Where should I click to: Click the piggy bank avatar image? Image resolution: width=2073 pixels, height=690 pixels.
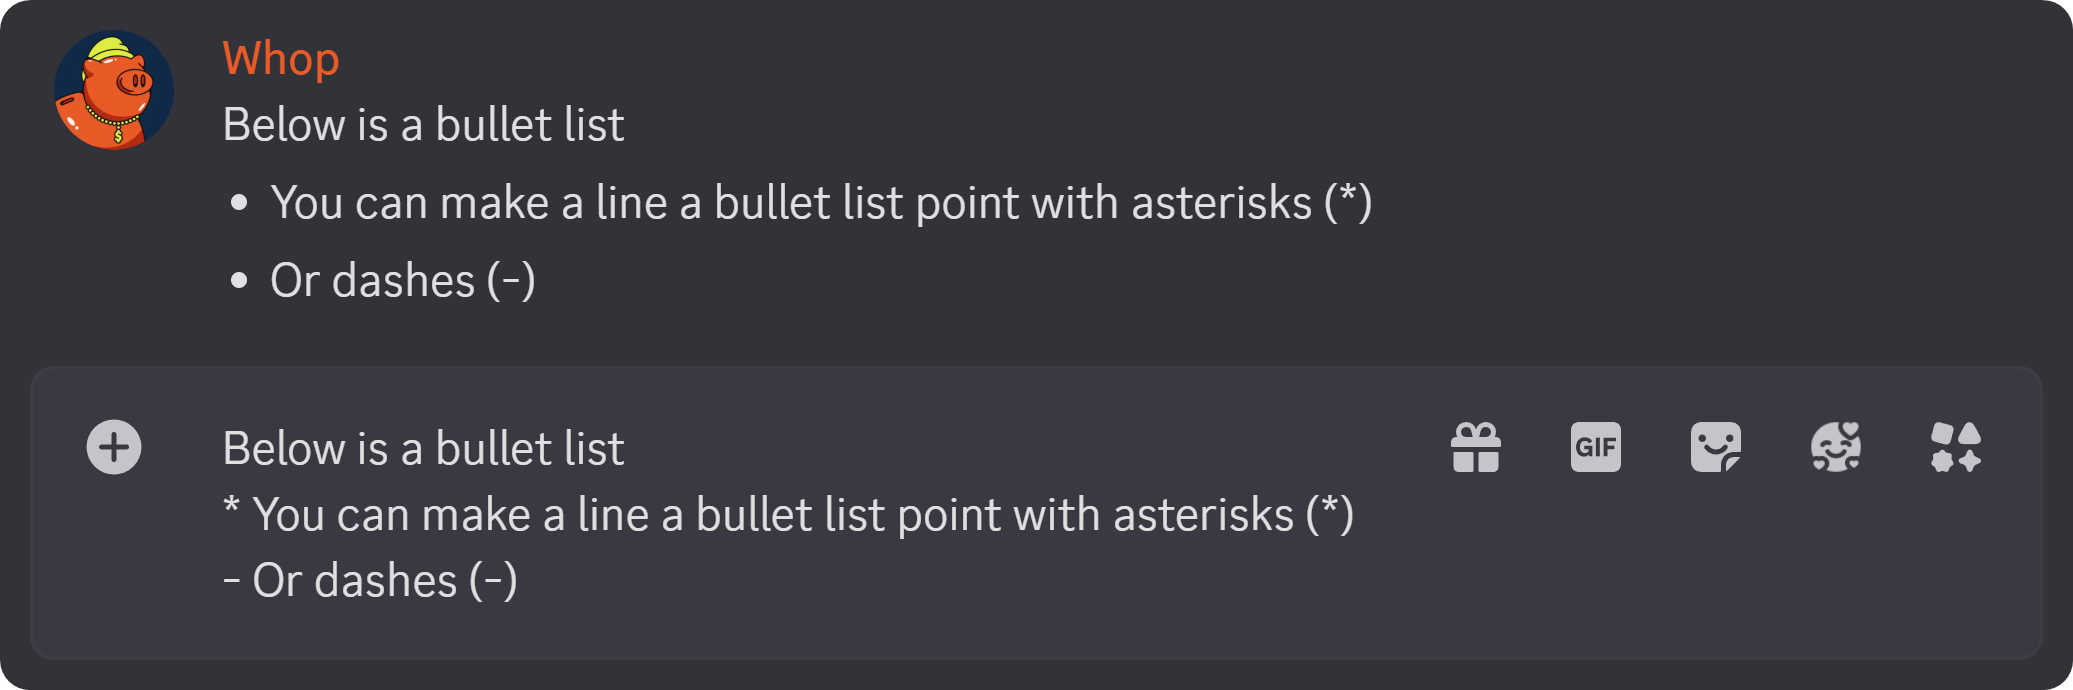click(x=113, y=88)
